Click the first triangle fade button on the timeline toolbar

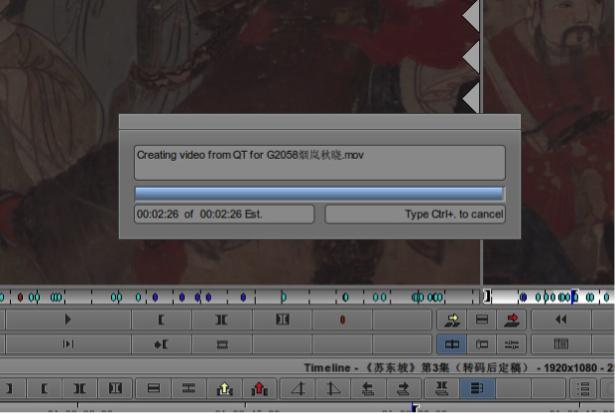[298, 388]
